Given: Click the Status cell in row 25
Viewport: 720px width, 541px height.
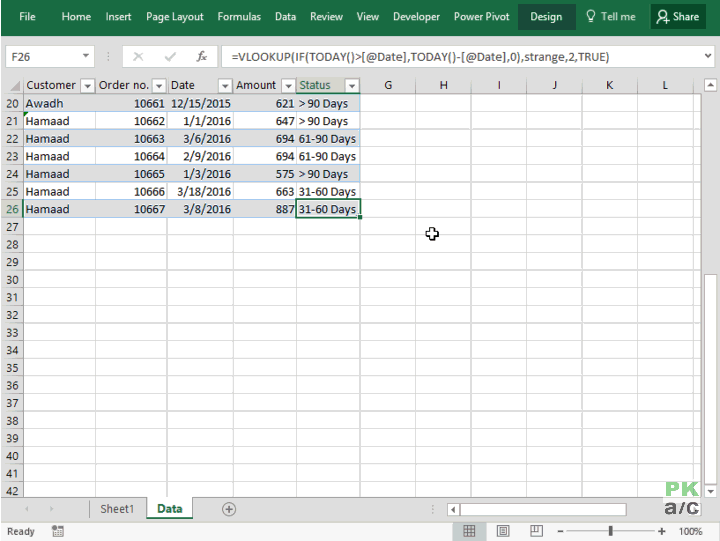Looking at the screenshot, I should coord(328,192).
